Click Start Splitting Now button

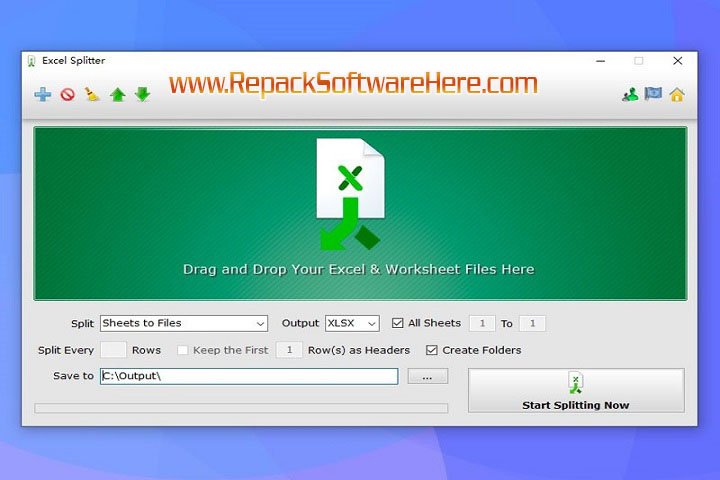576,390
